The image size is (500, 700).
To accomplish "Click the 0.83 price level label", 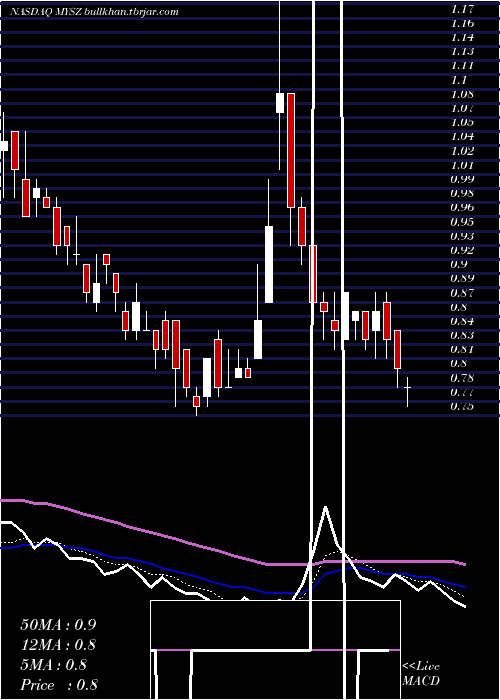I will point(462,335).
